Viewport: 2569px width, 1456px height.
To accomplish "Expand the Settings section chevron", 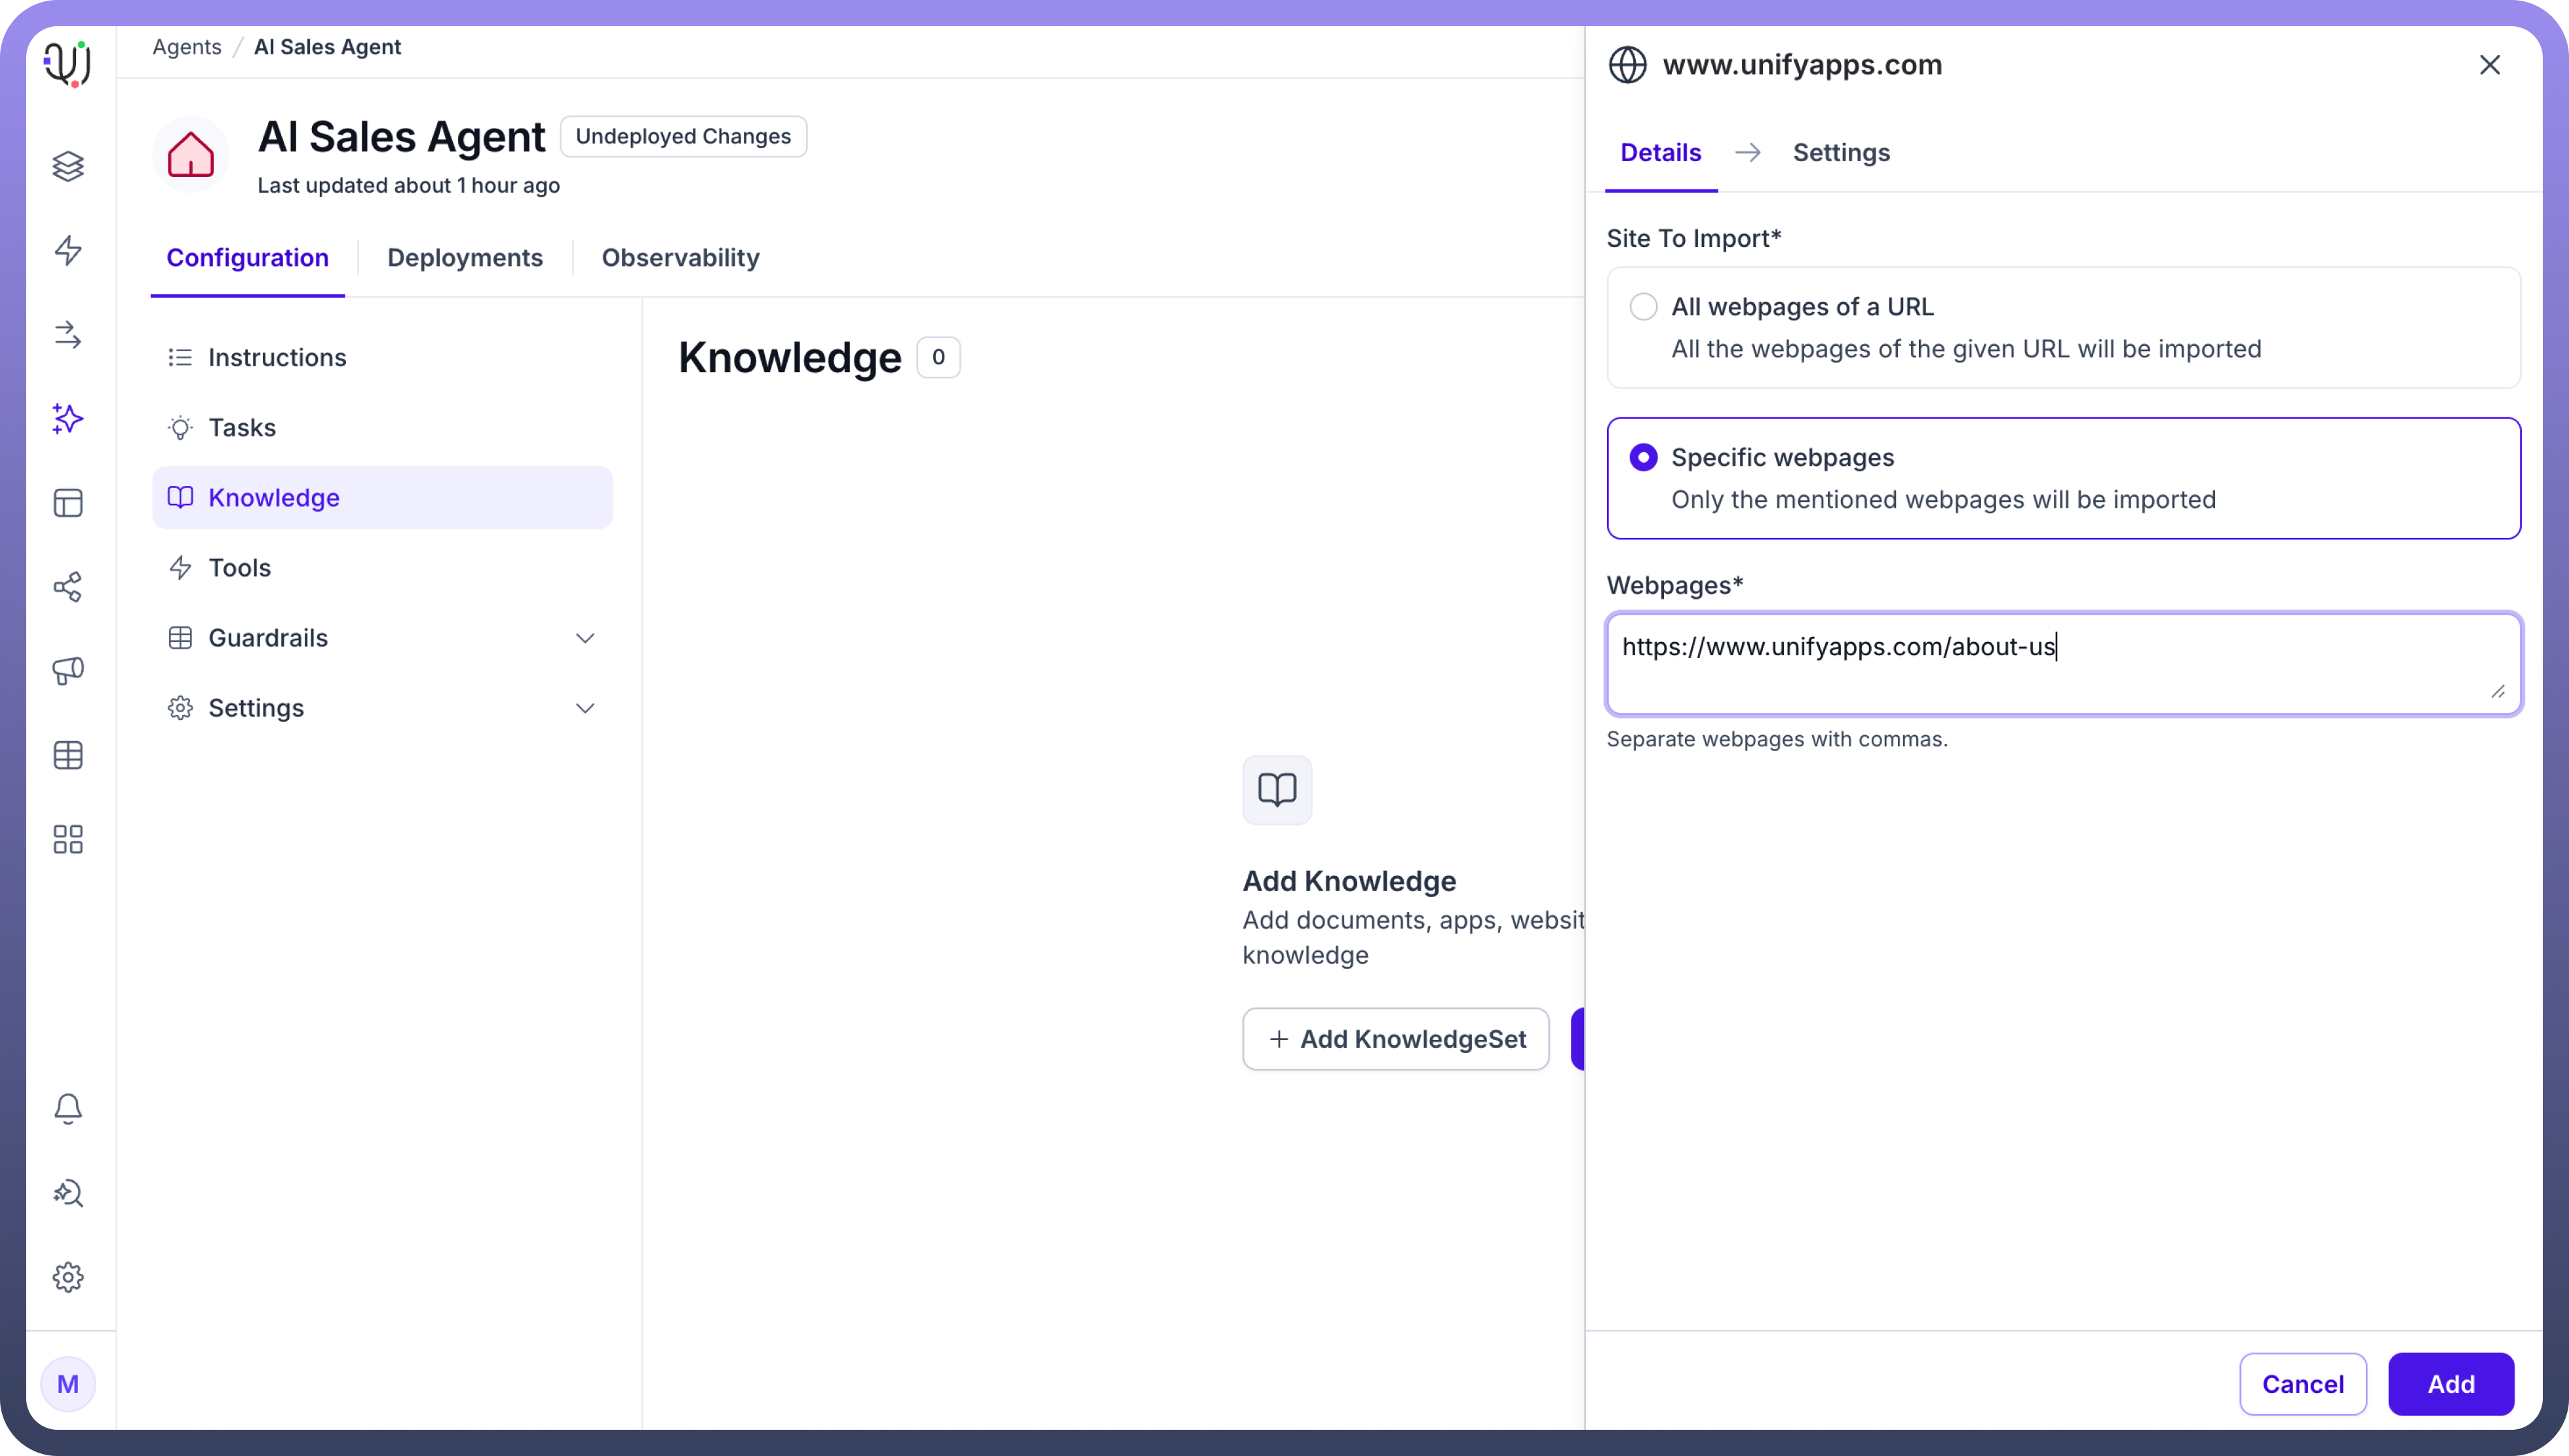I will click(585, 708).
